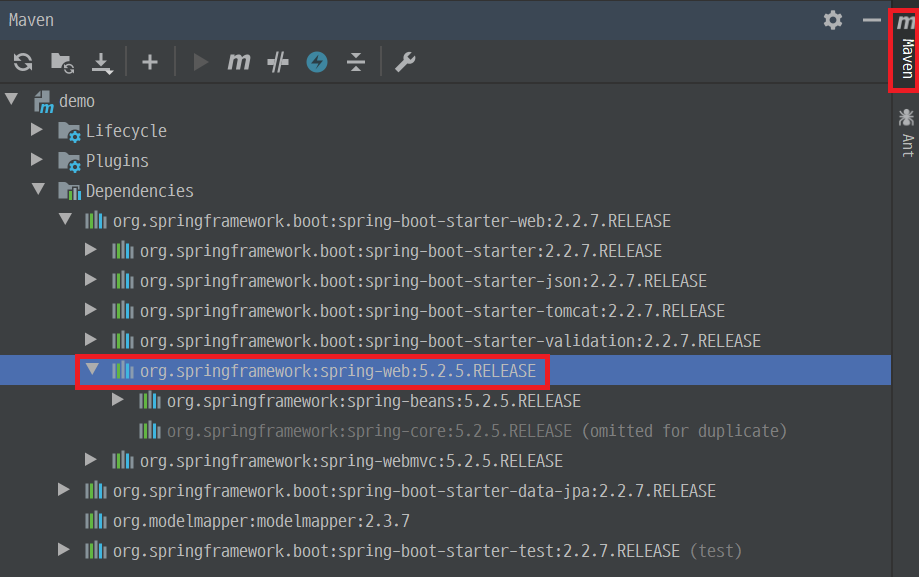This screenshot has height=577, width=919.
Task: Add Maven project with plus icon
Action: point(150,62)
